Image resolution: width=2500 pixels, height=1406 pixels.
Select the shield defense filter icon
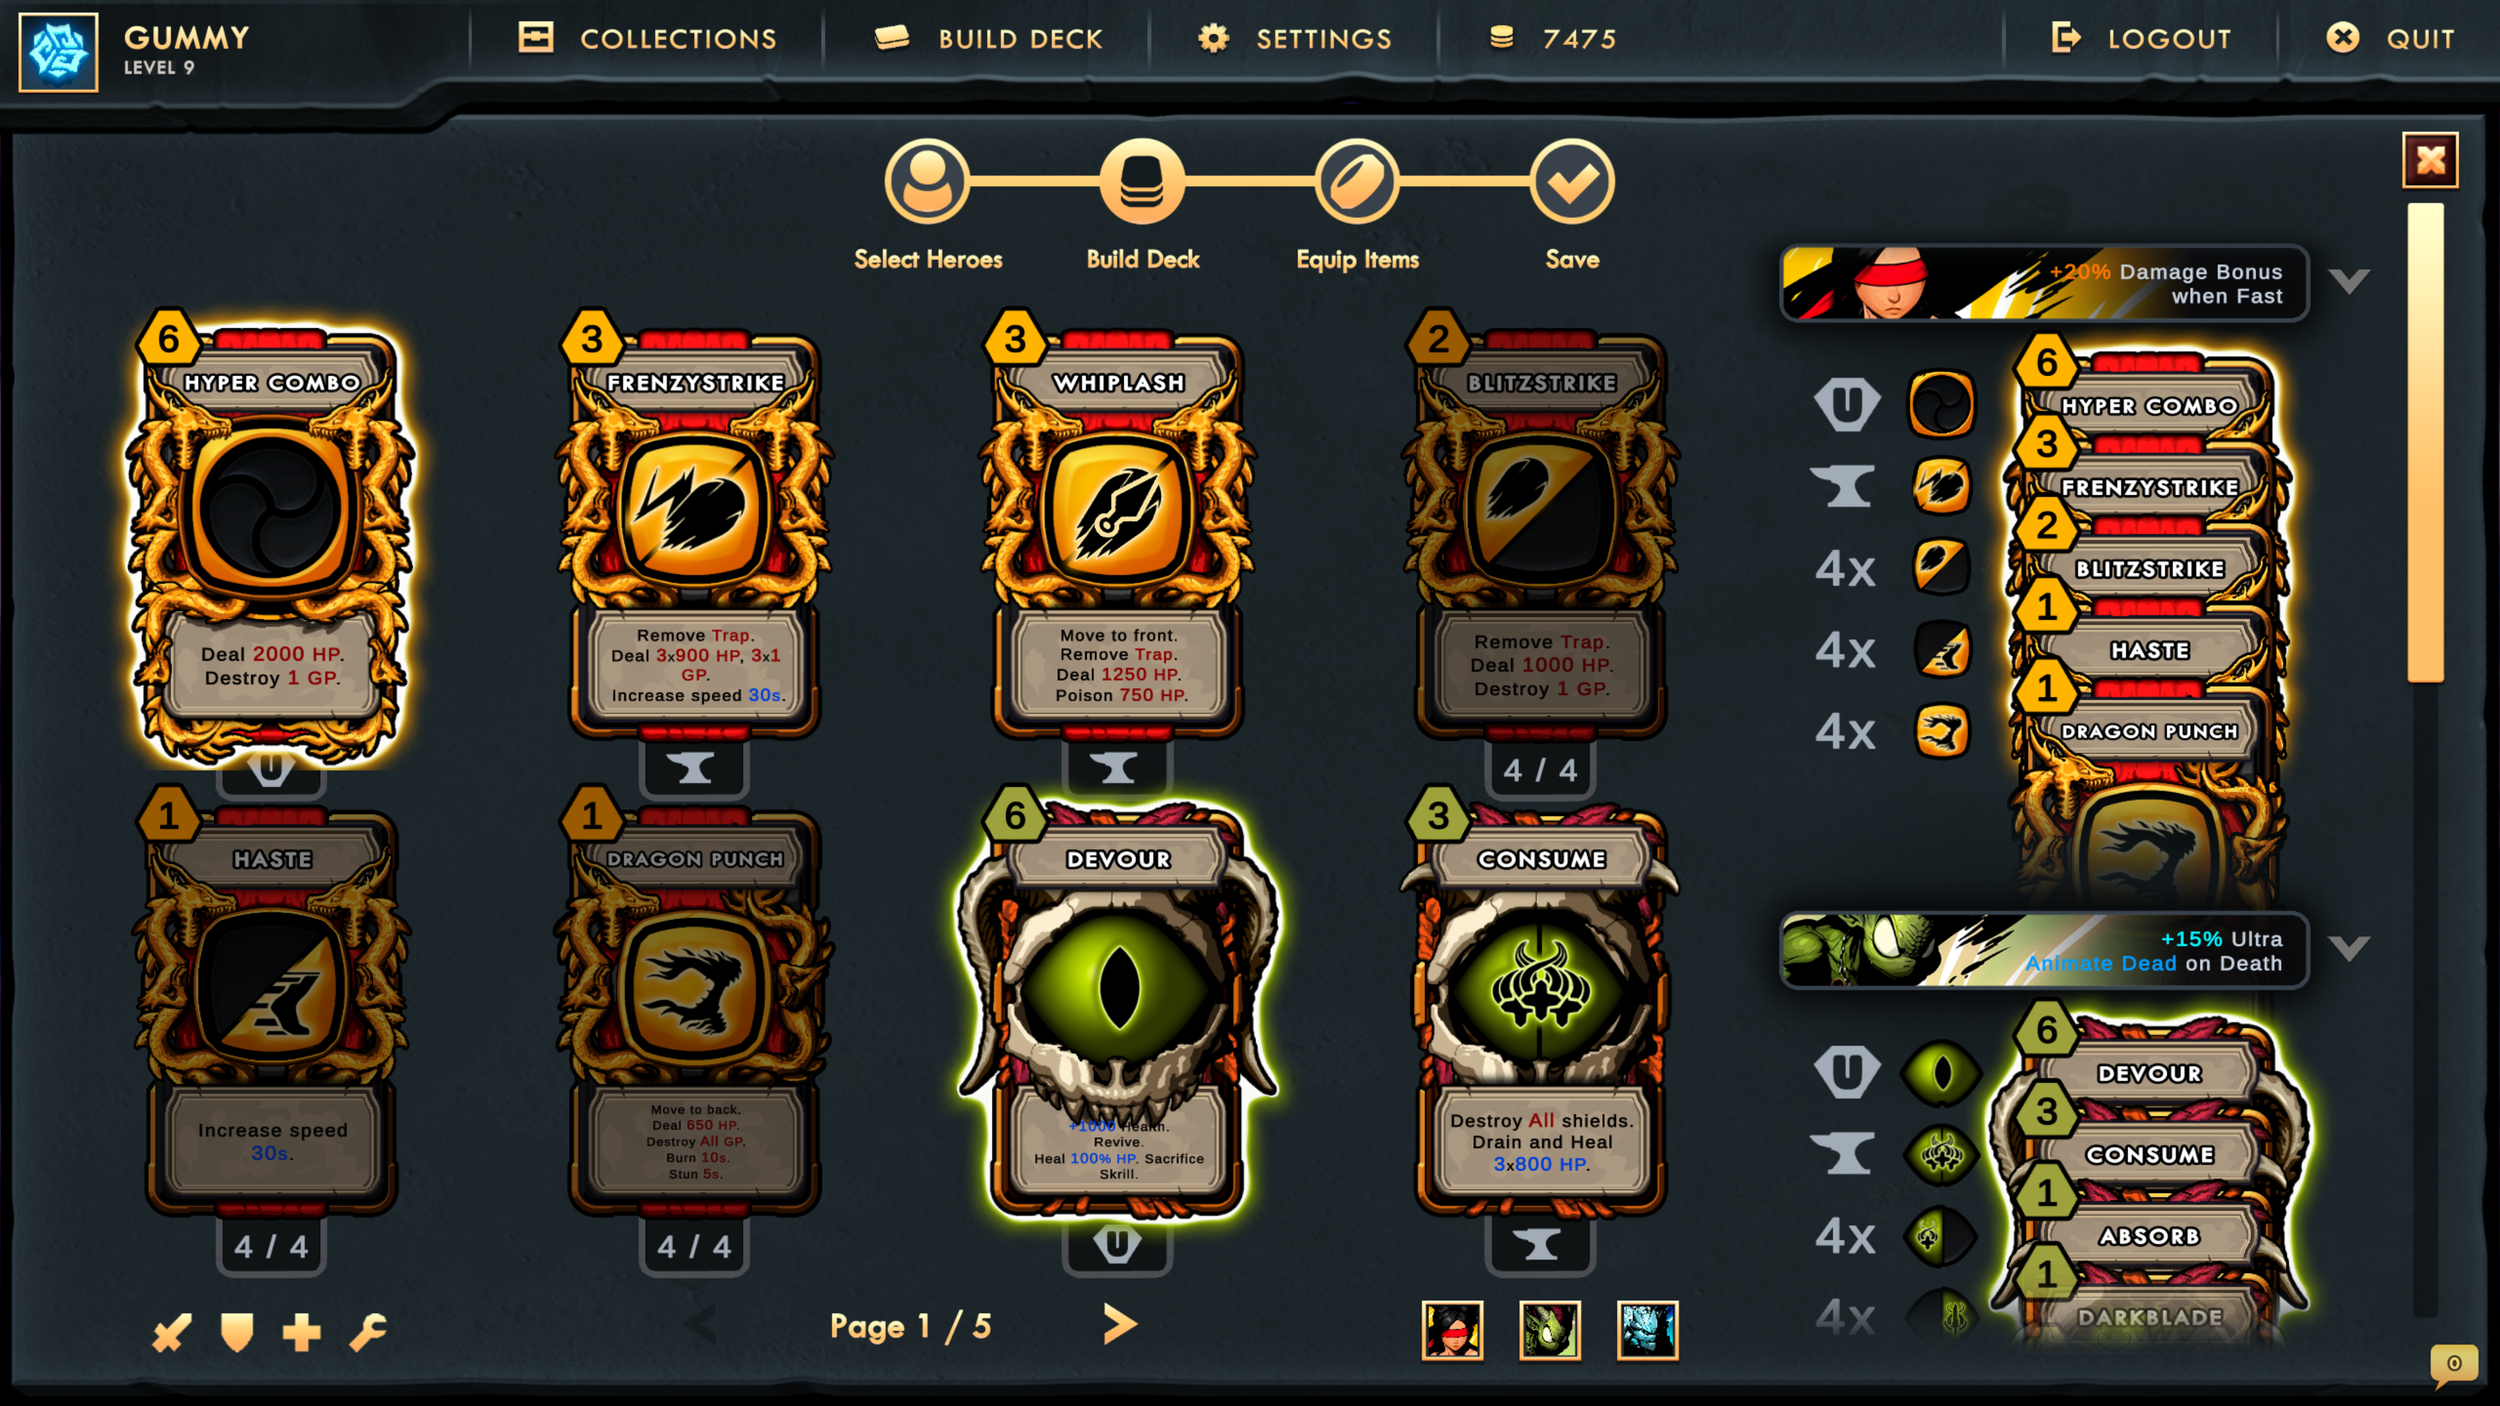(x=237, y=1332)
